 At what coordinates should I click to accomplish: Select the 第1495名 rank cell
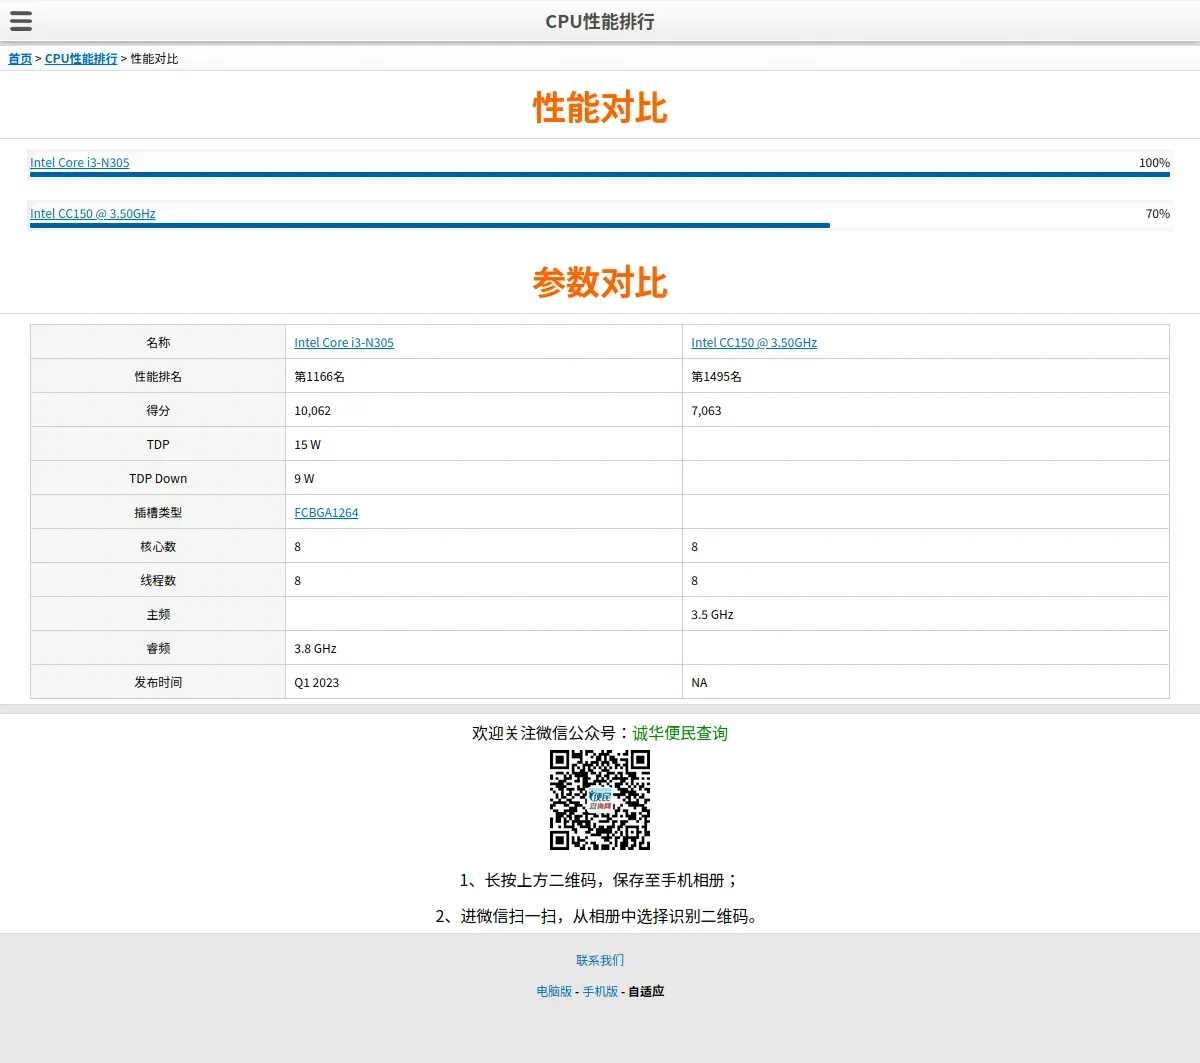926,376
